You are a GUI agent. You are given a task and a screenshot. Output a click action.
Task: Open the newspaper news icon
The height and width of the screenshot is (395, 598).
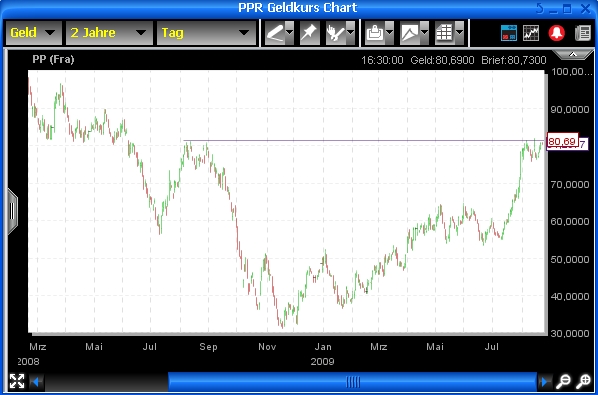pos(582,33)
